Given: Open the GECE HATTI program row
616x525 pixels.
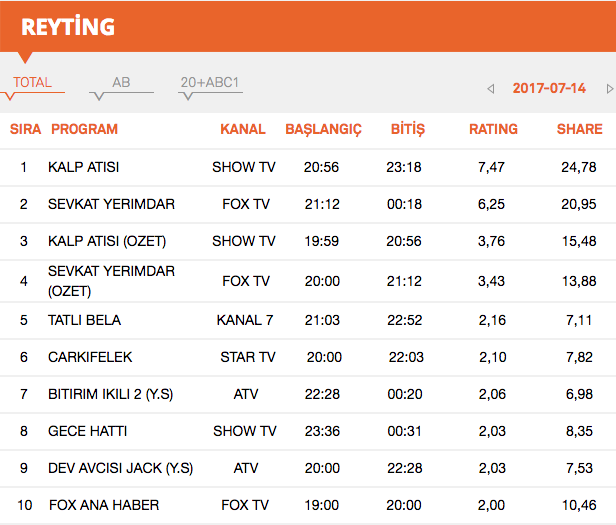Looking at the screenshot, I should tap(87, 431).
